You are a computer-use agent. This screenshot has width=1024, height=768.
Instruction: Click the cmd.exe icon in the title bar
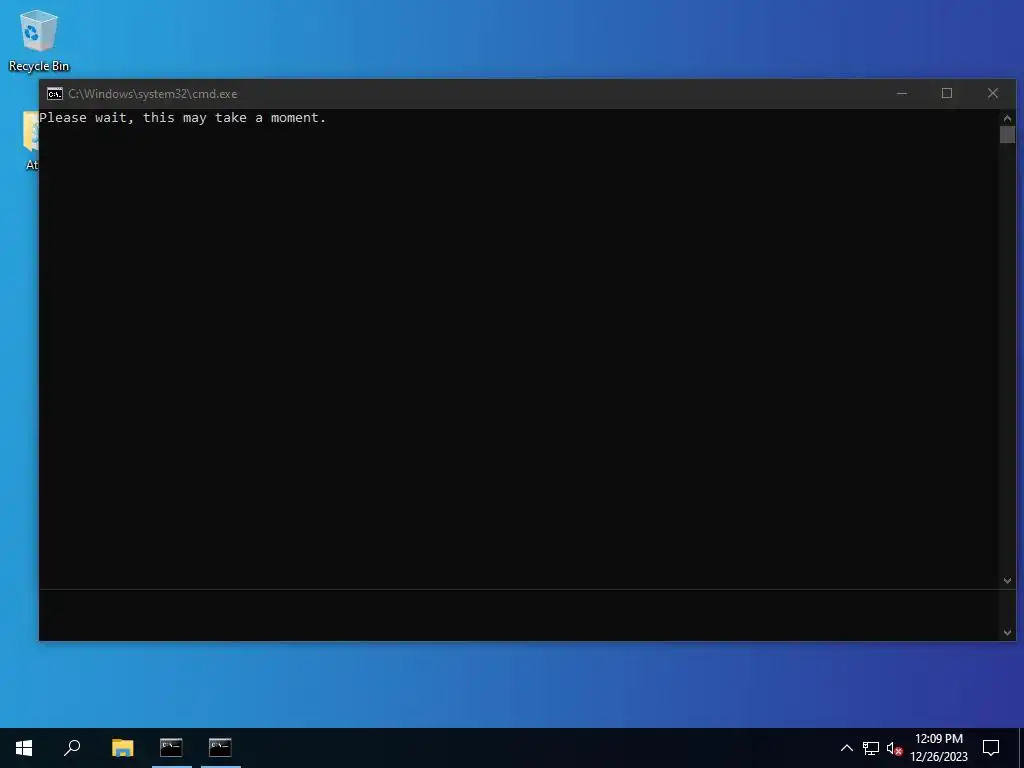point(55,94)
